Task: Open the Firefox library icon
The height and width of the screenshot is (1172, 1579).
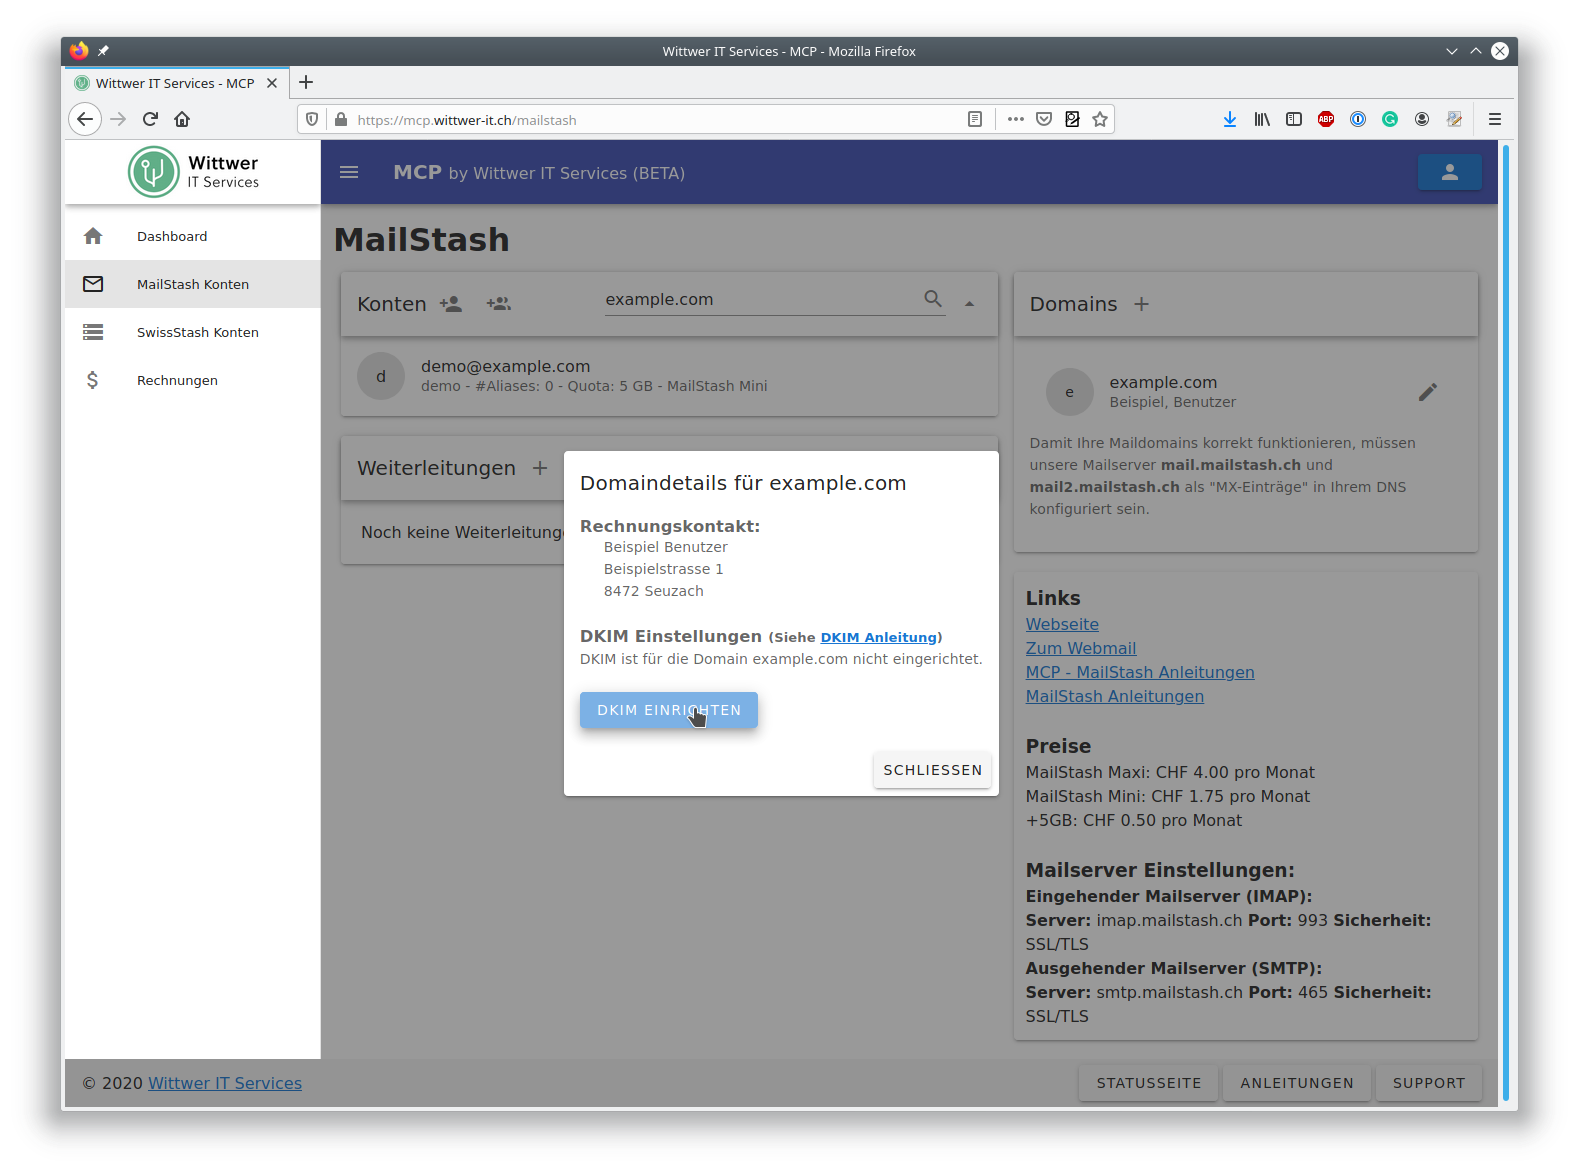Action: tap(1262, 119)
